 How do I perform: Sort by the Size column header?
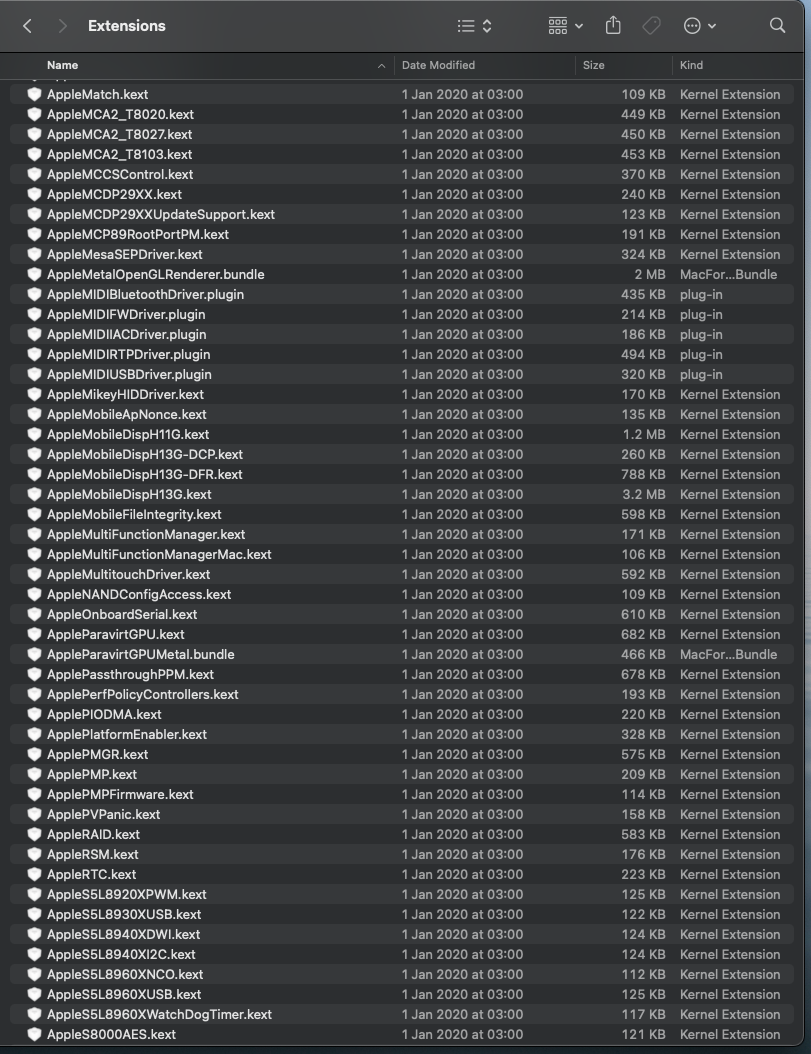593,65
